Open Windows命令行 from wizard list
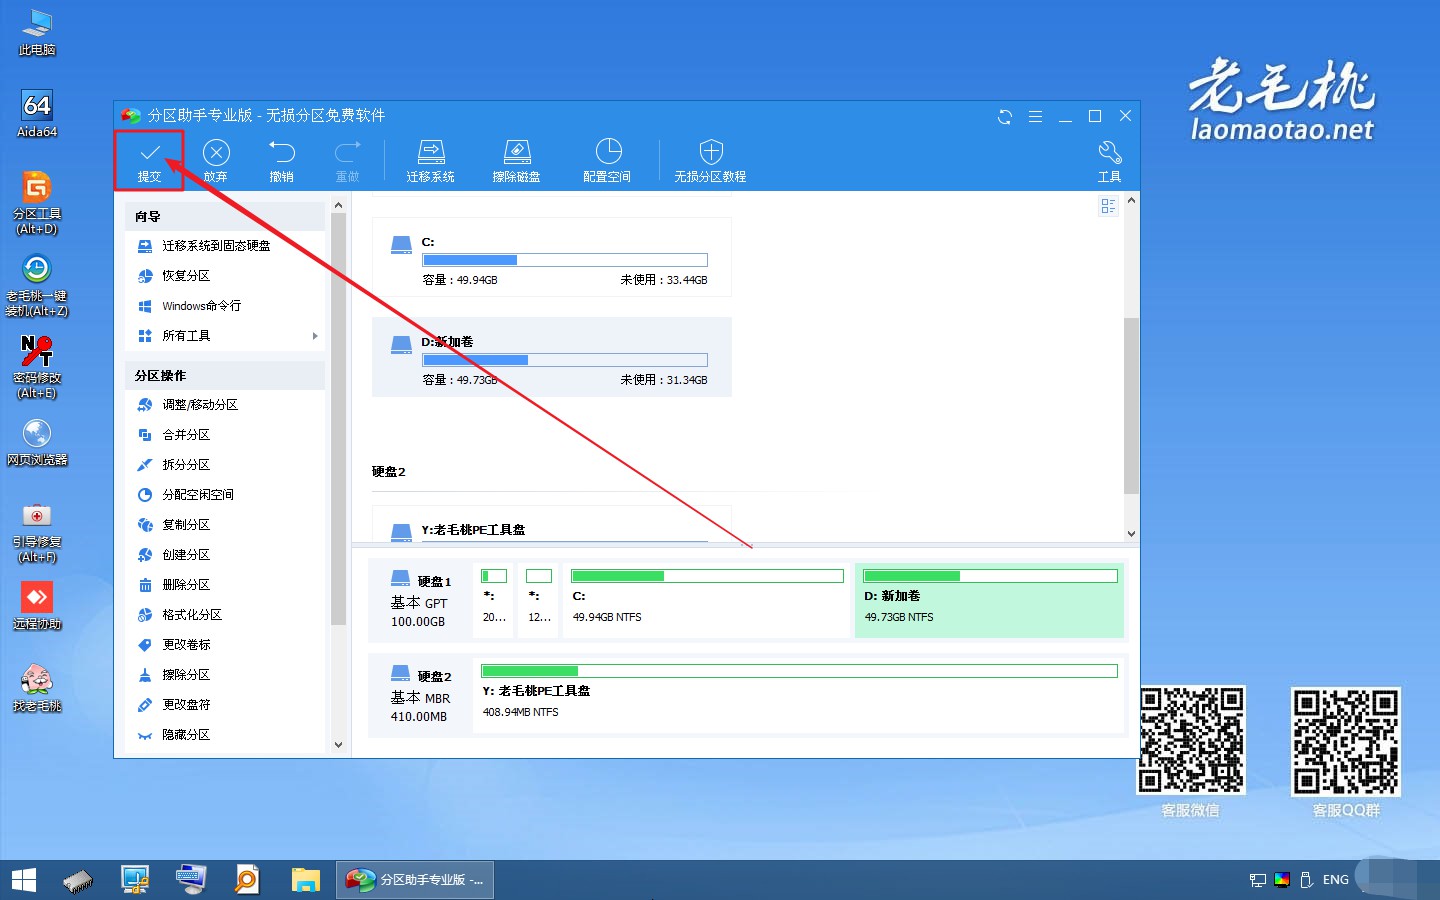1440x900 pixels. (201, 305)
